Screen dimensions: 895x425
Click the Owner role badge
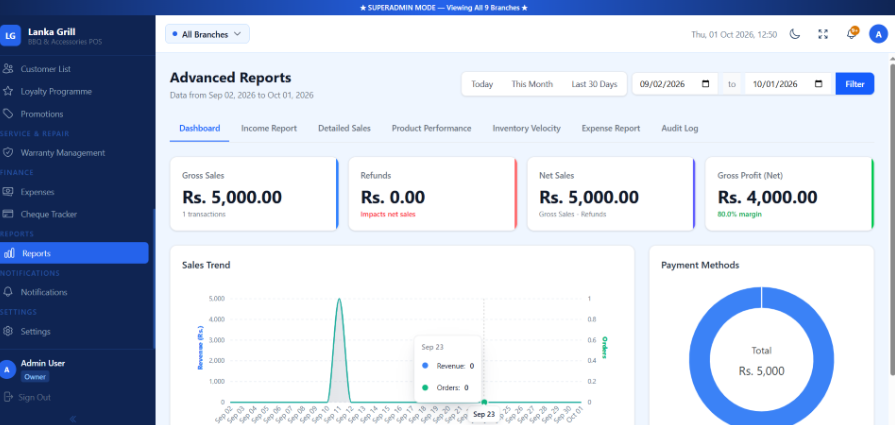coord(35,377)
